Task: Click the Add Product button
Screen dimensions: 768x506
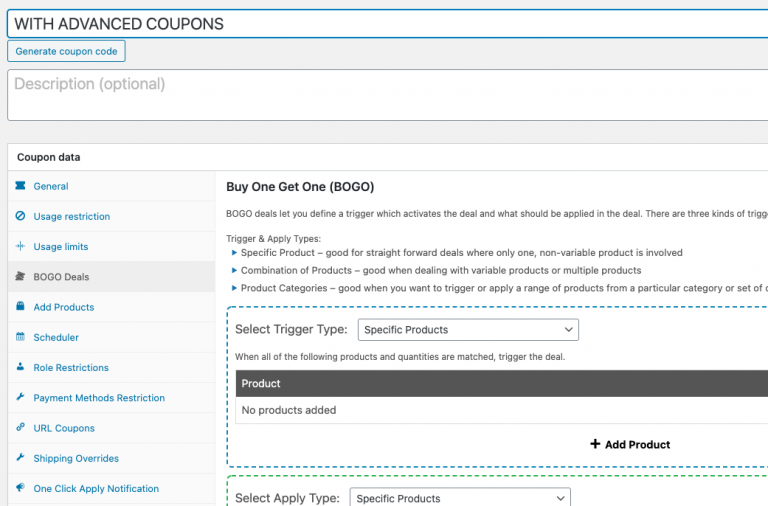Action: tap(630, 444)
